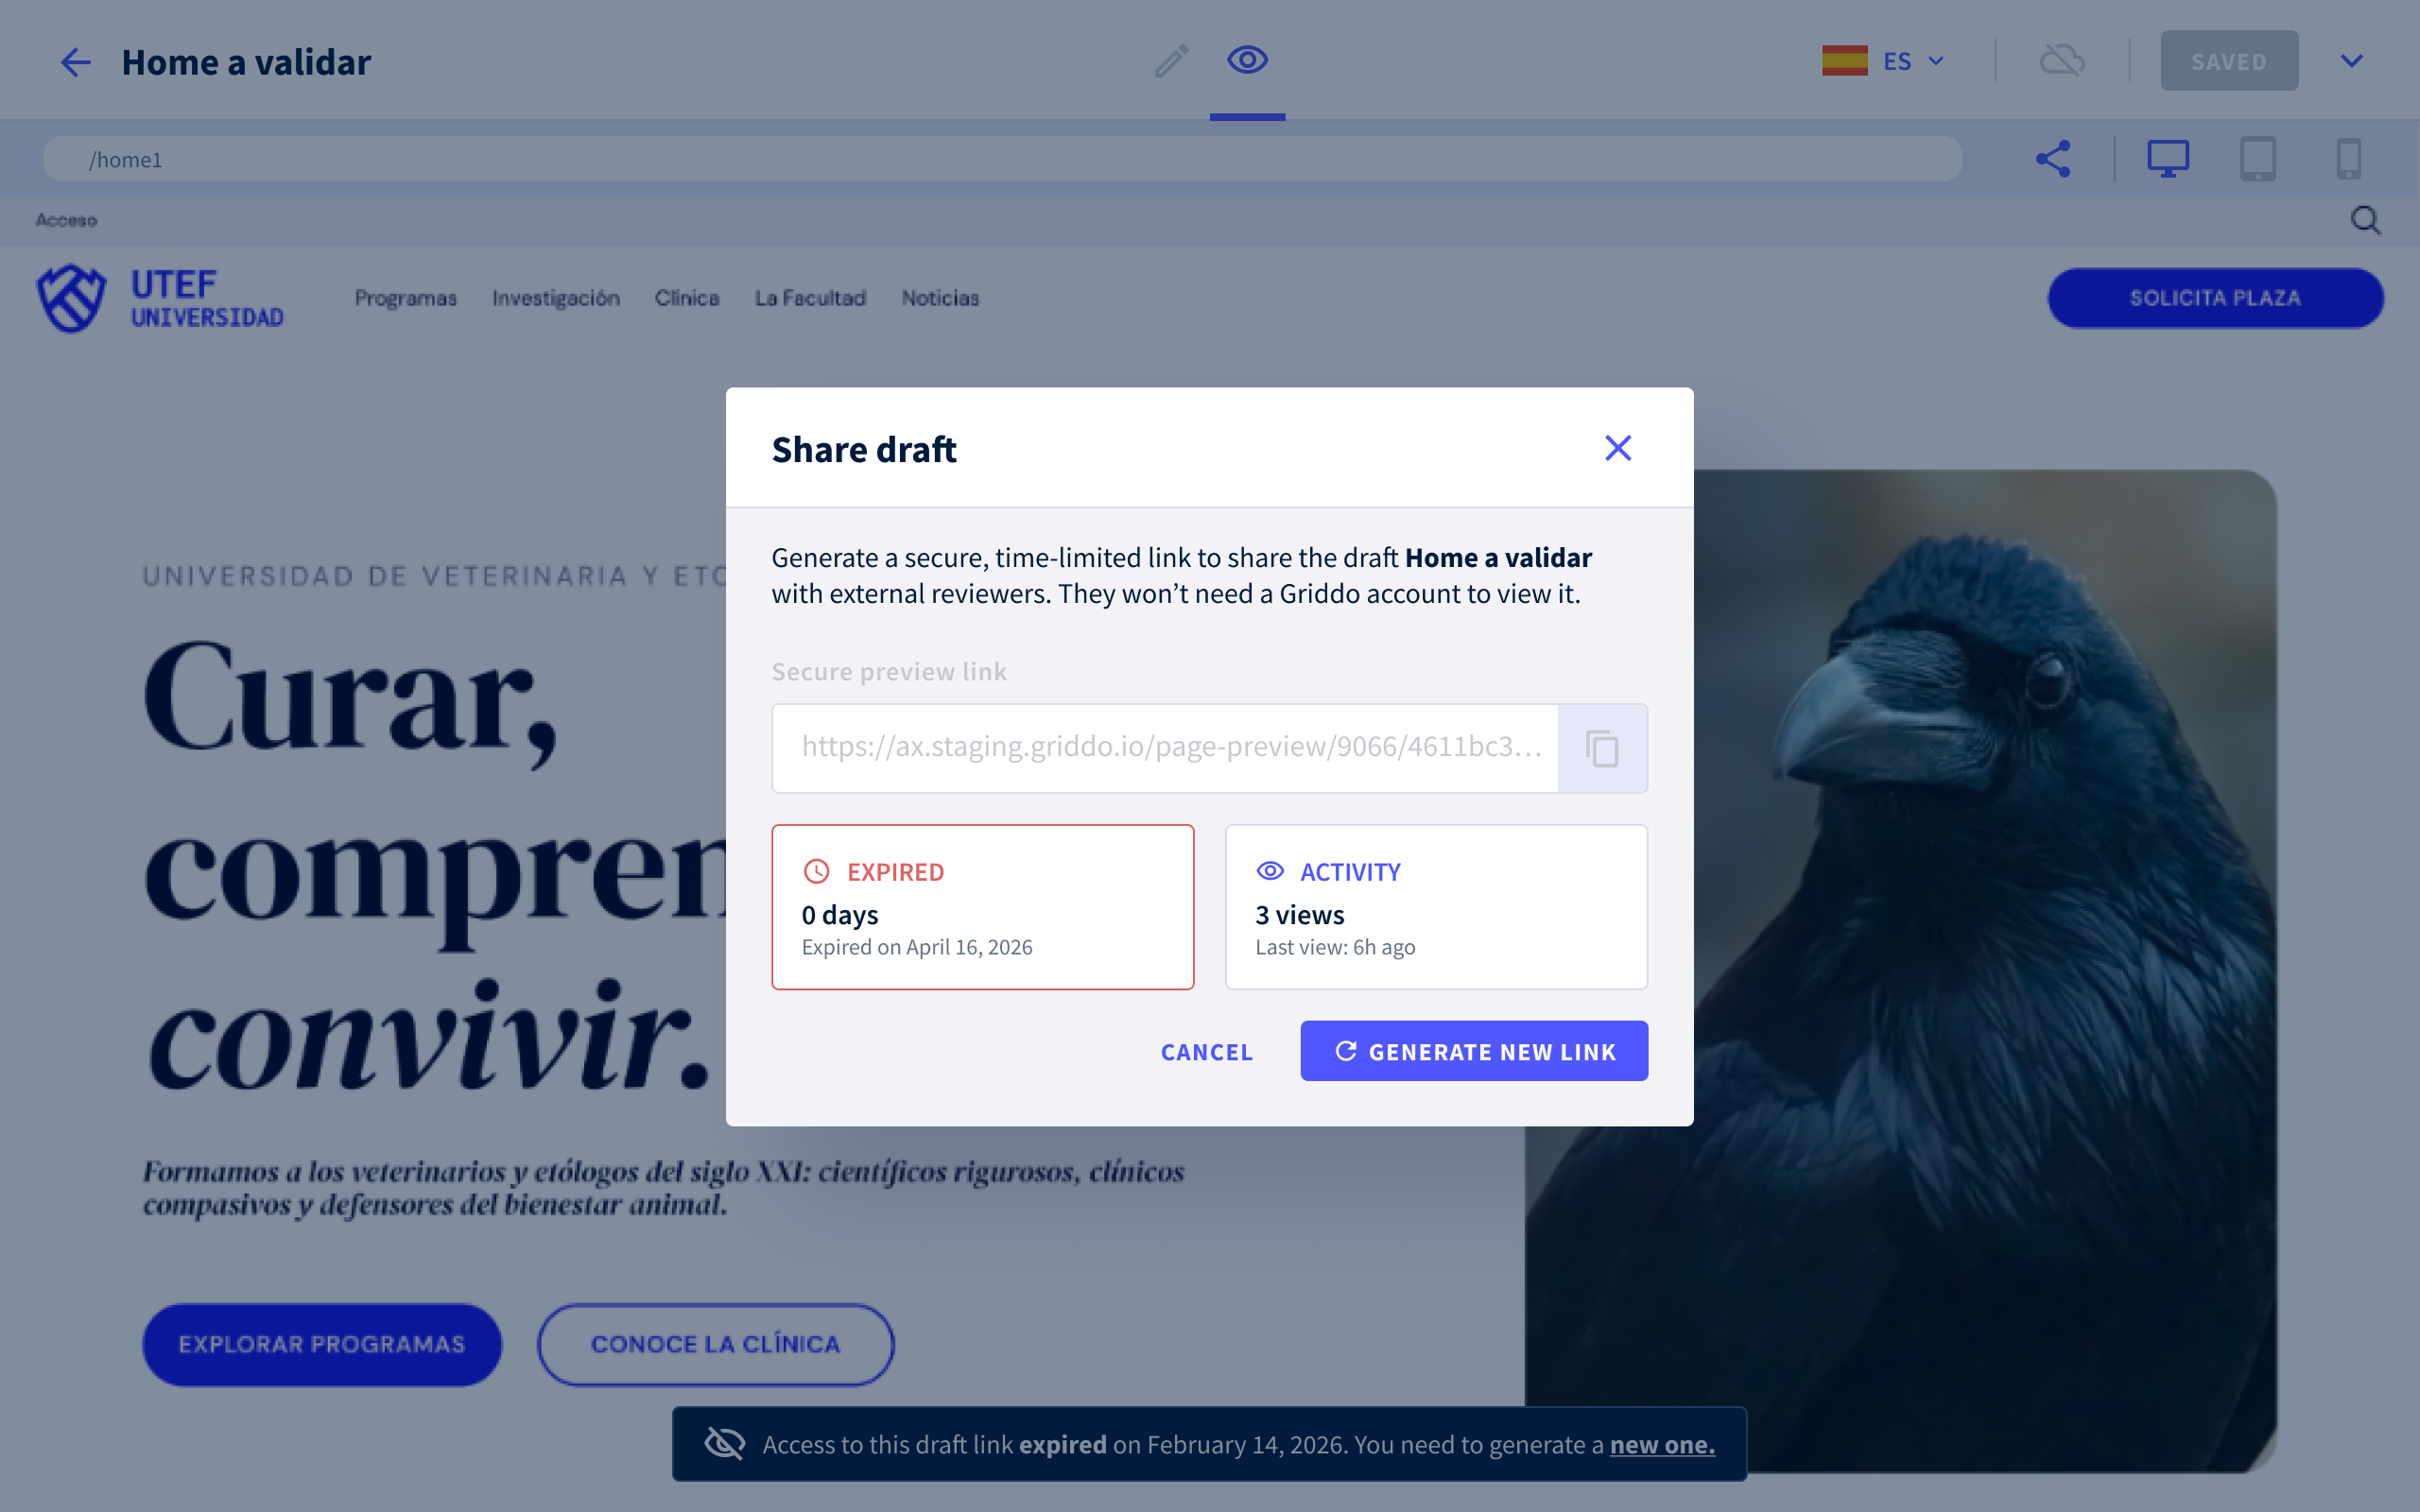The image size is (2420, 1512).
Task: Select the mobile phone viewport icon
Action: coord(2348,159)
